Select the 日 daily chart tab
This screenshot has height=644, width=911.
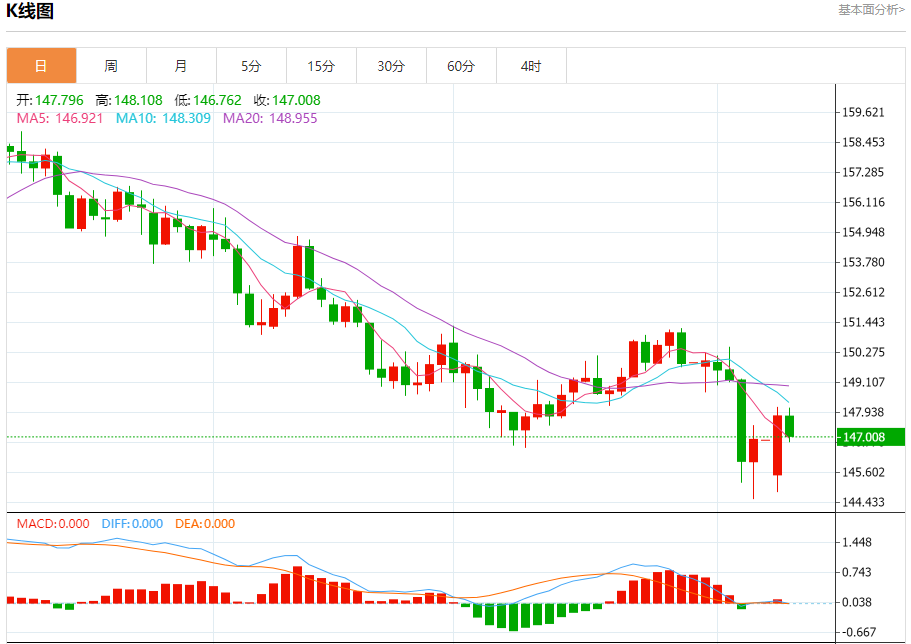click(41, 66)
